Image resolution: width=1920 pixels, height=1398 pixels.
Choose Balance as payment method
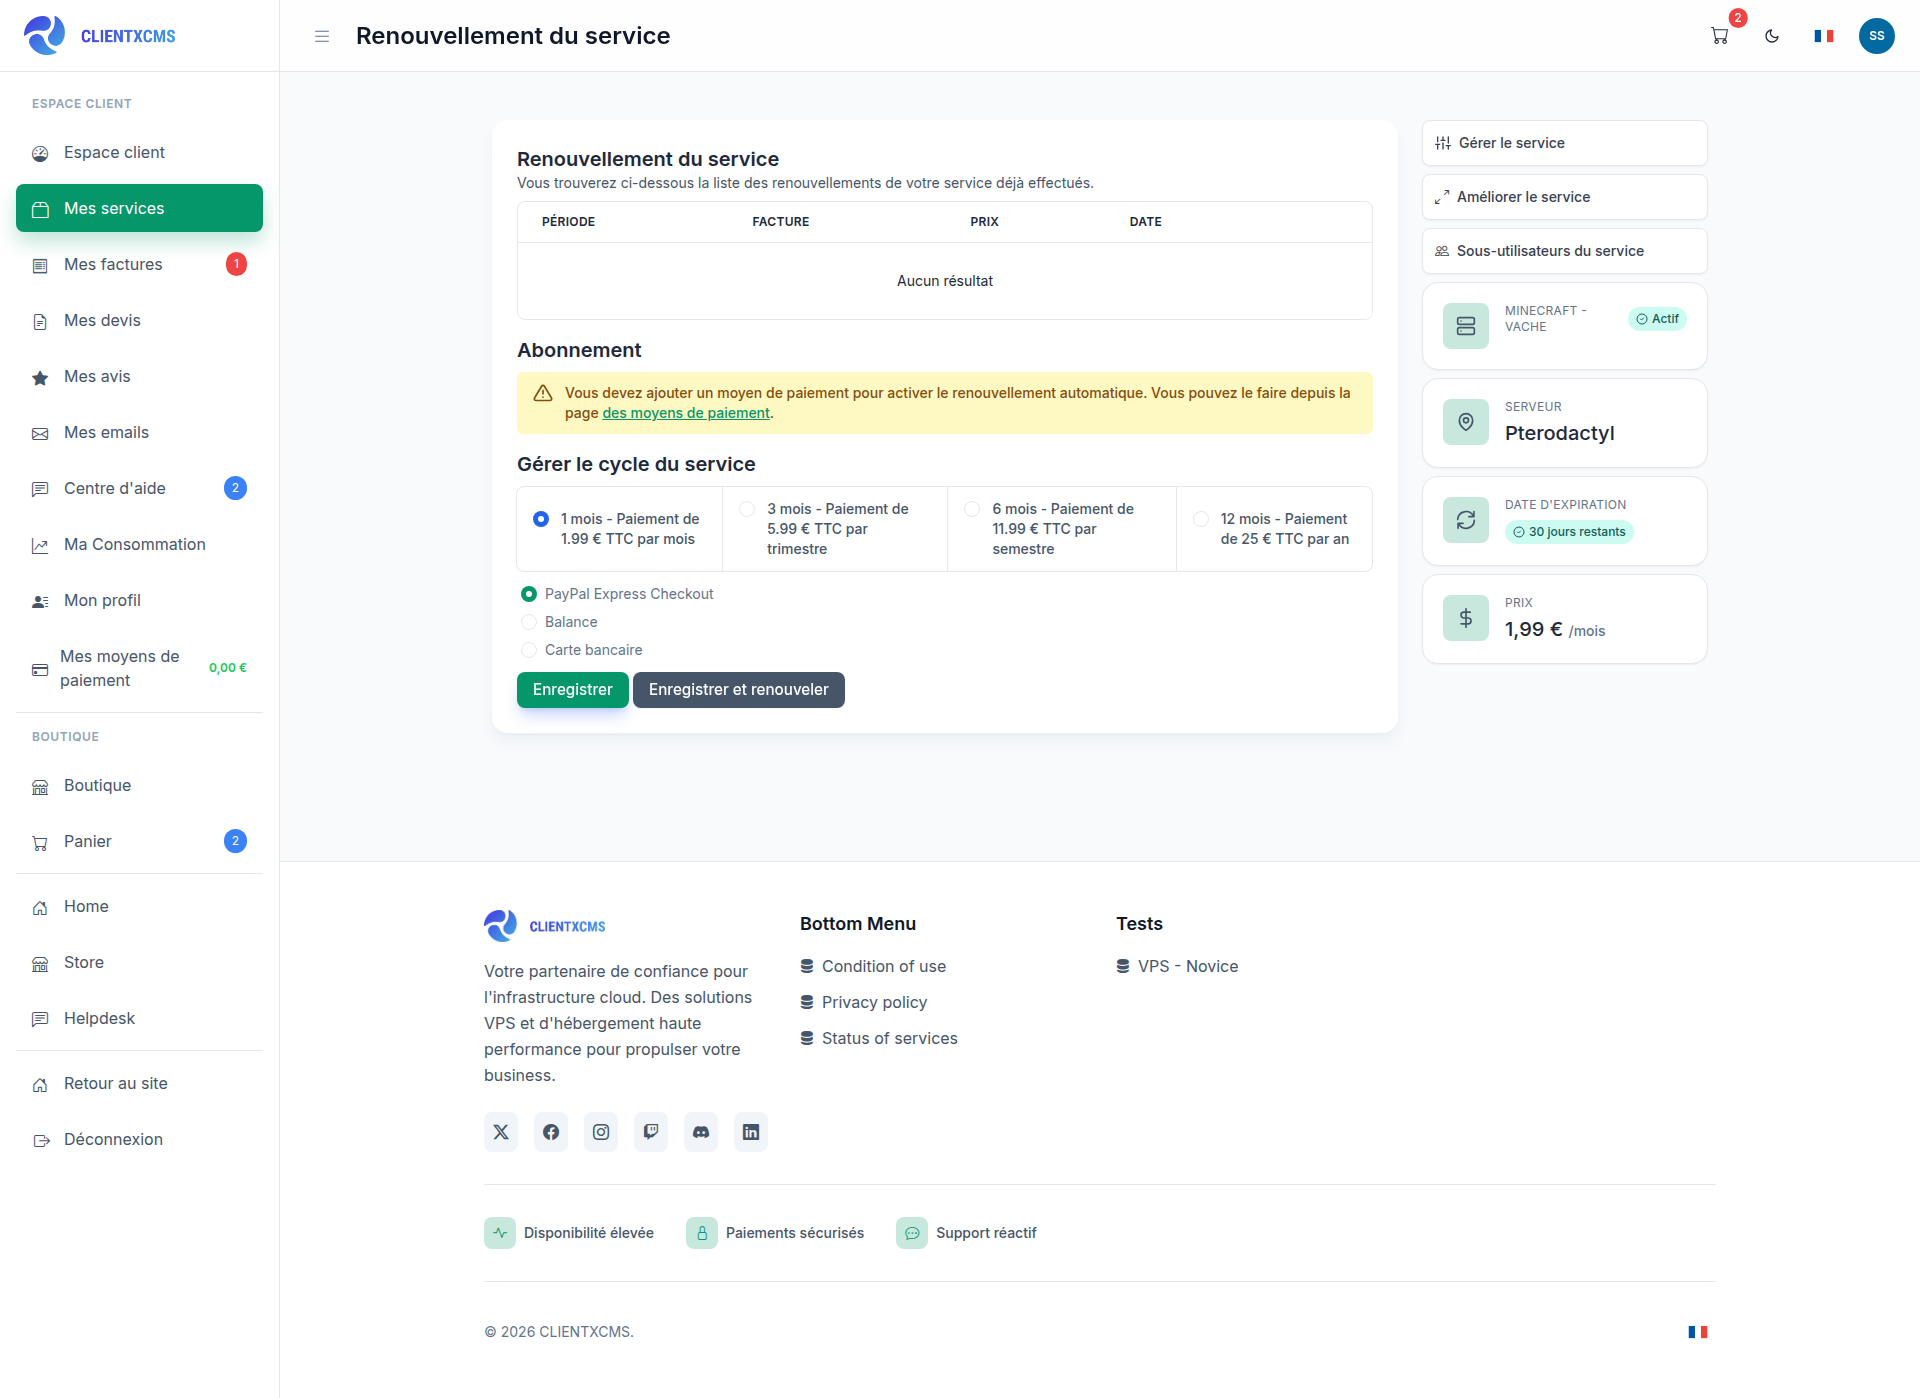point(529,622)
